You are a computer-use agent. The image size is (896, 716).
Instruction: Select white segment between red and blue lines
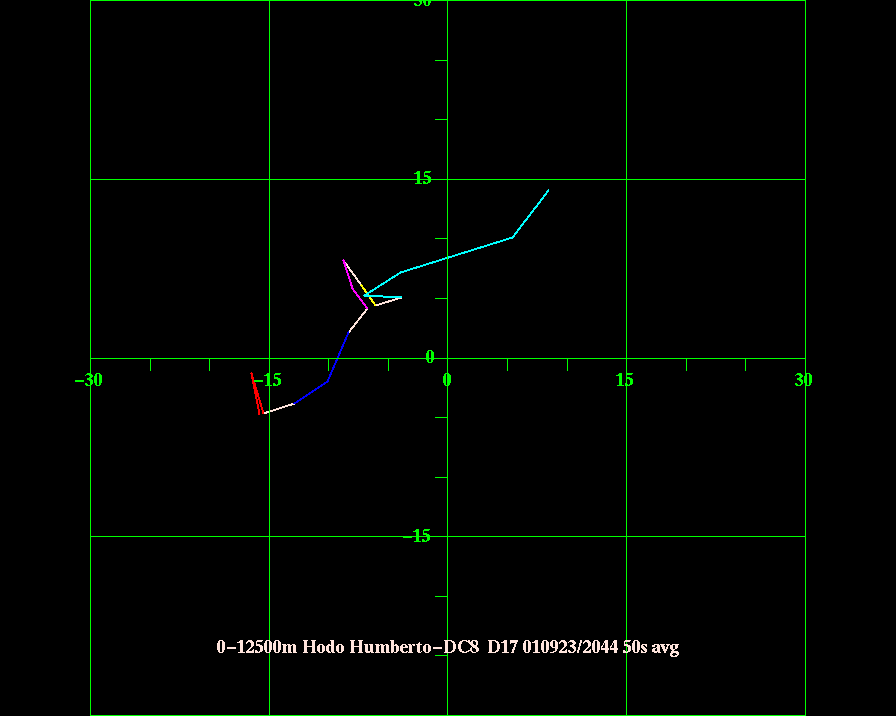(x=279, y=408)
